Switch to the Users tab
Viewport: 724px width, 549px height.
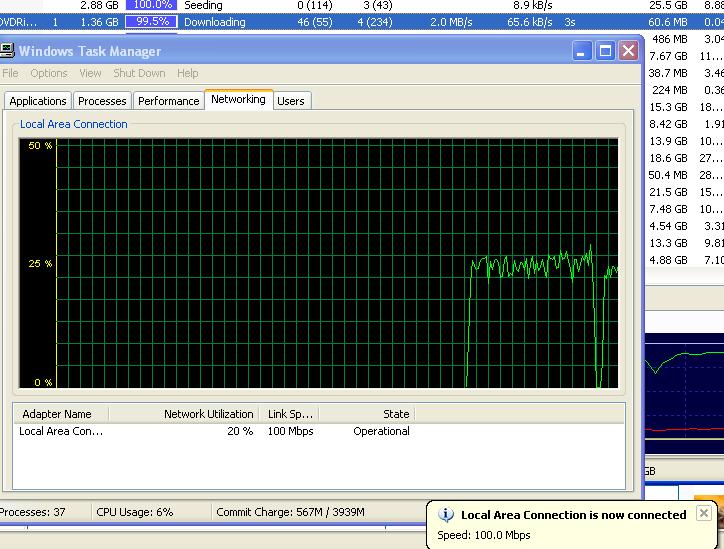click(x=291, y=101)
